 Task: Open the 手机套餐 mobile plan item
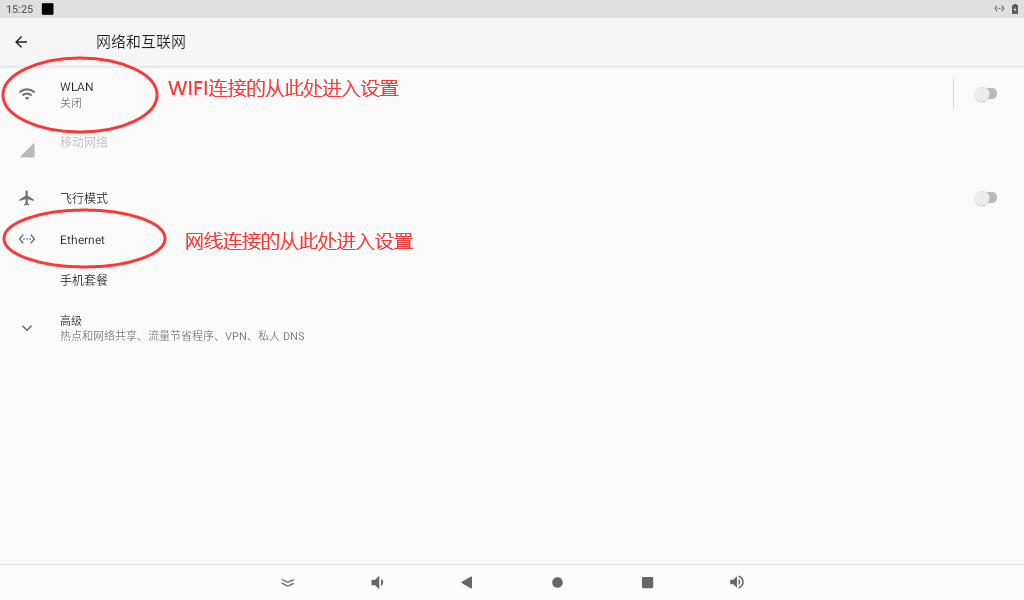pos(84,280)
